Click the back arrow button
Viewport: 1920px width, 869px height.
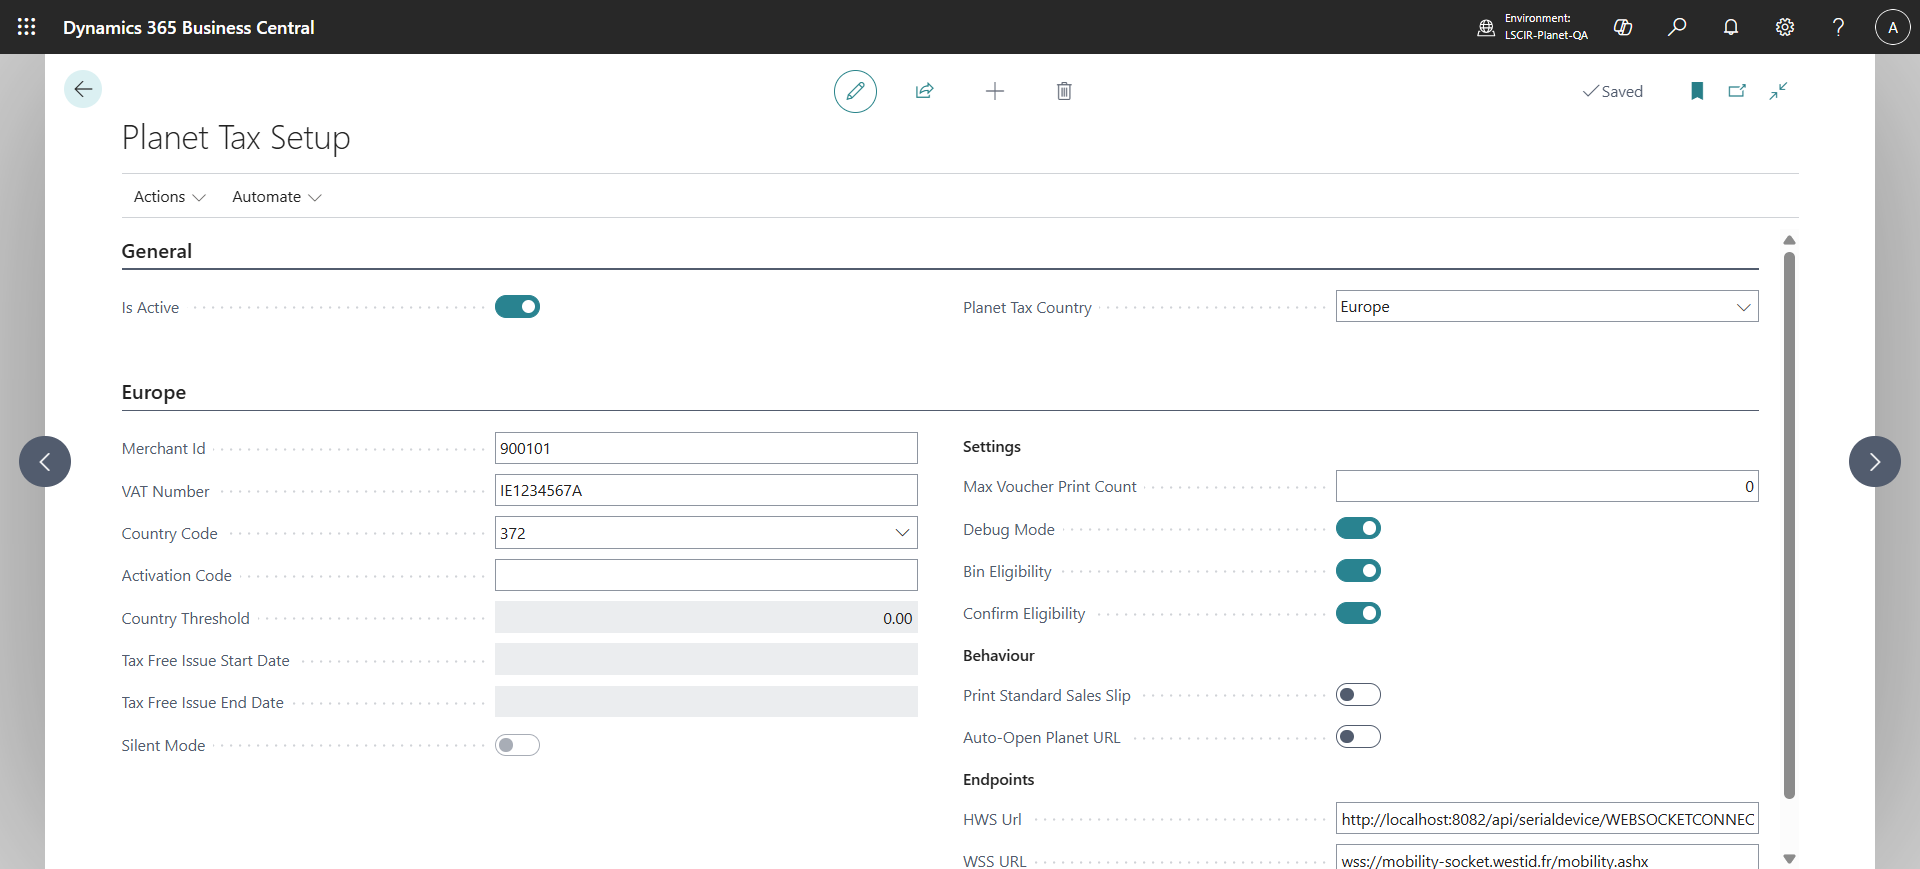(83, 89)
